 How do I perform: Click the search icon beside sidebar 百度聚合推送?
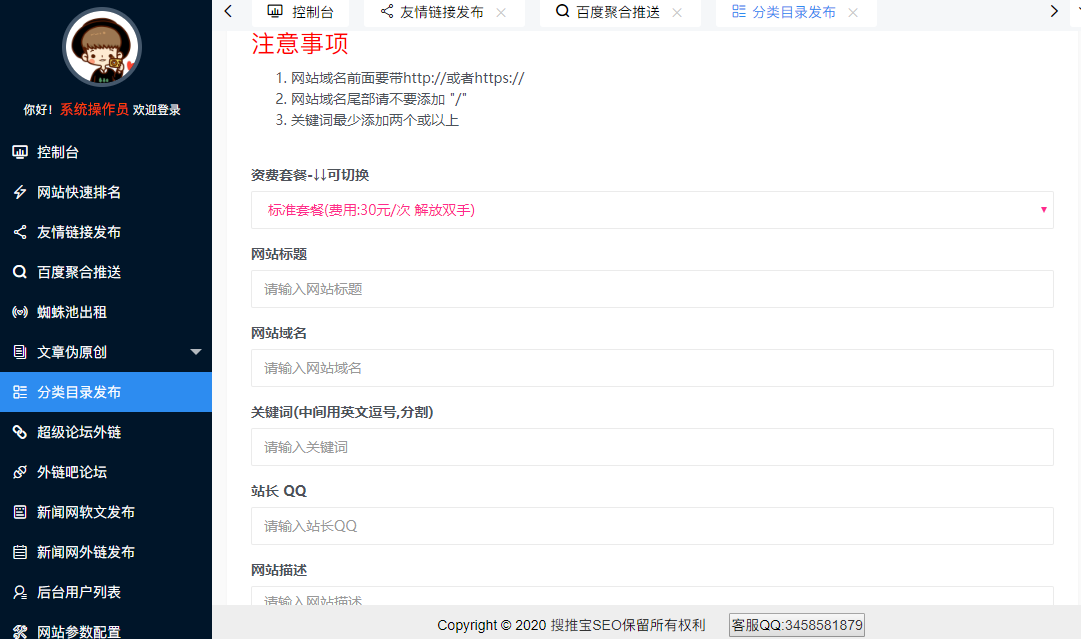pyautogui.click(x=20, y=272)
